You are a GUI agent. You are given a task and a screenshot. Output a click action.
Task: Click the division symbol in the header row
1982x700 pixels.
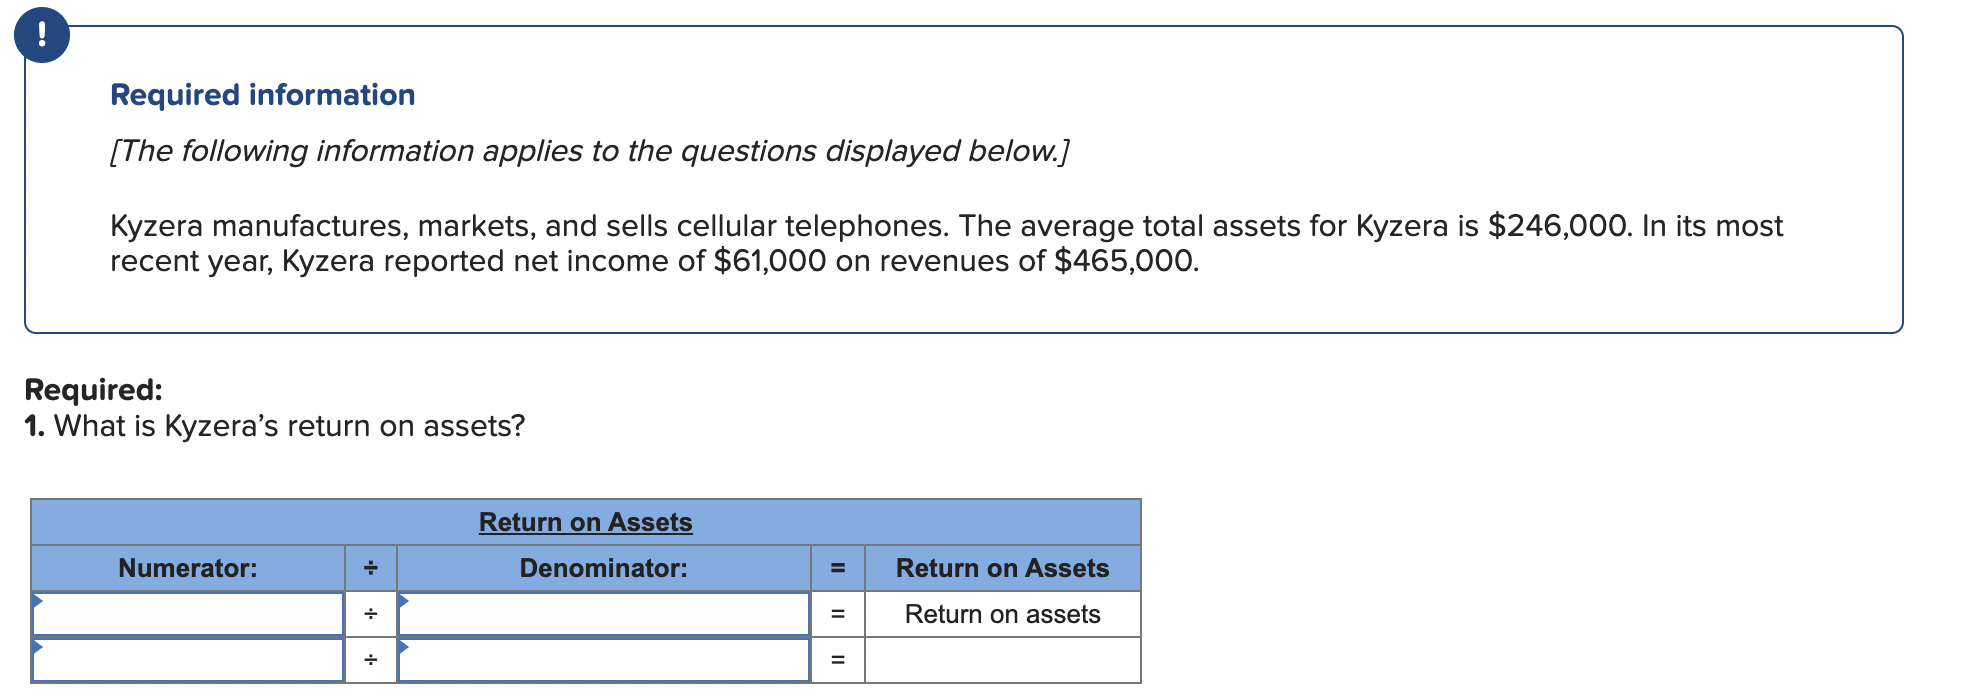coord(370,567)
